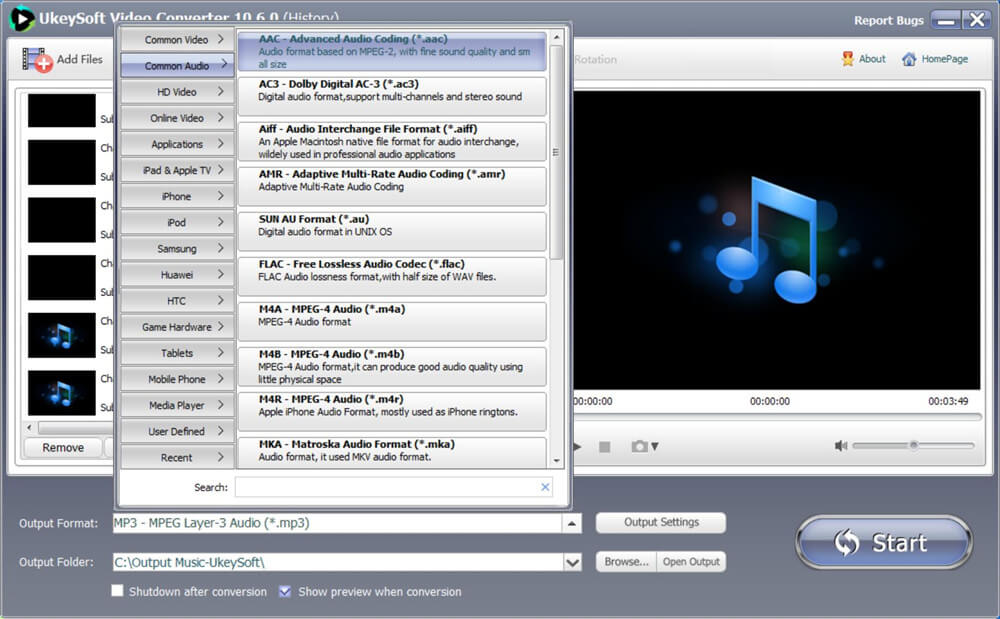Screen dimensions: 1000x619
Task: Open the iPhone format category
Action: point(177,196)
